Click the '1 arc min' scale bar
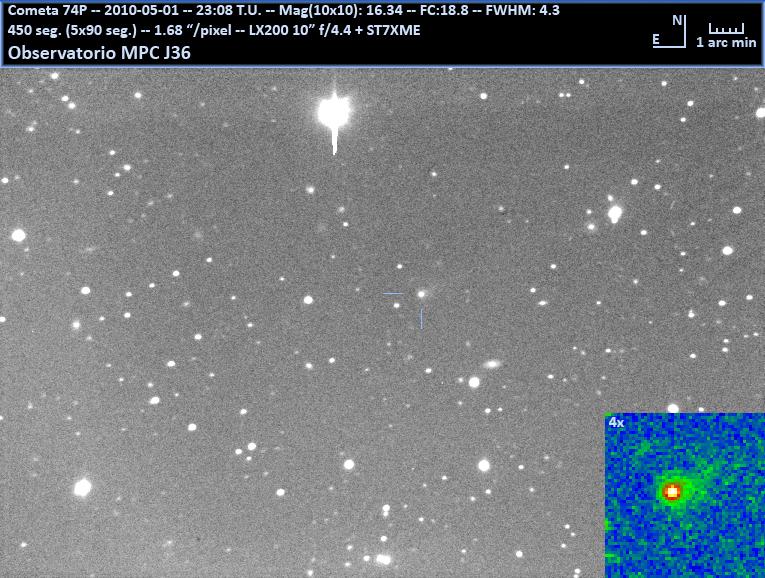 726,36
